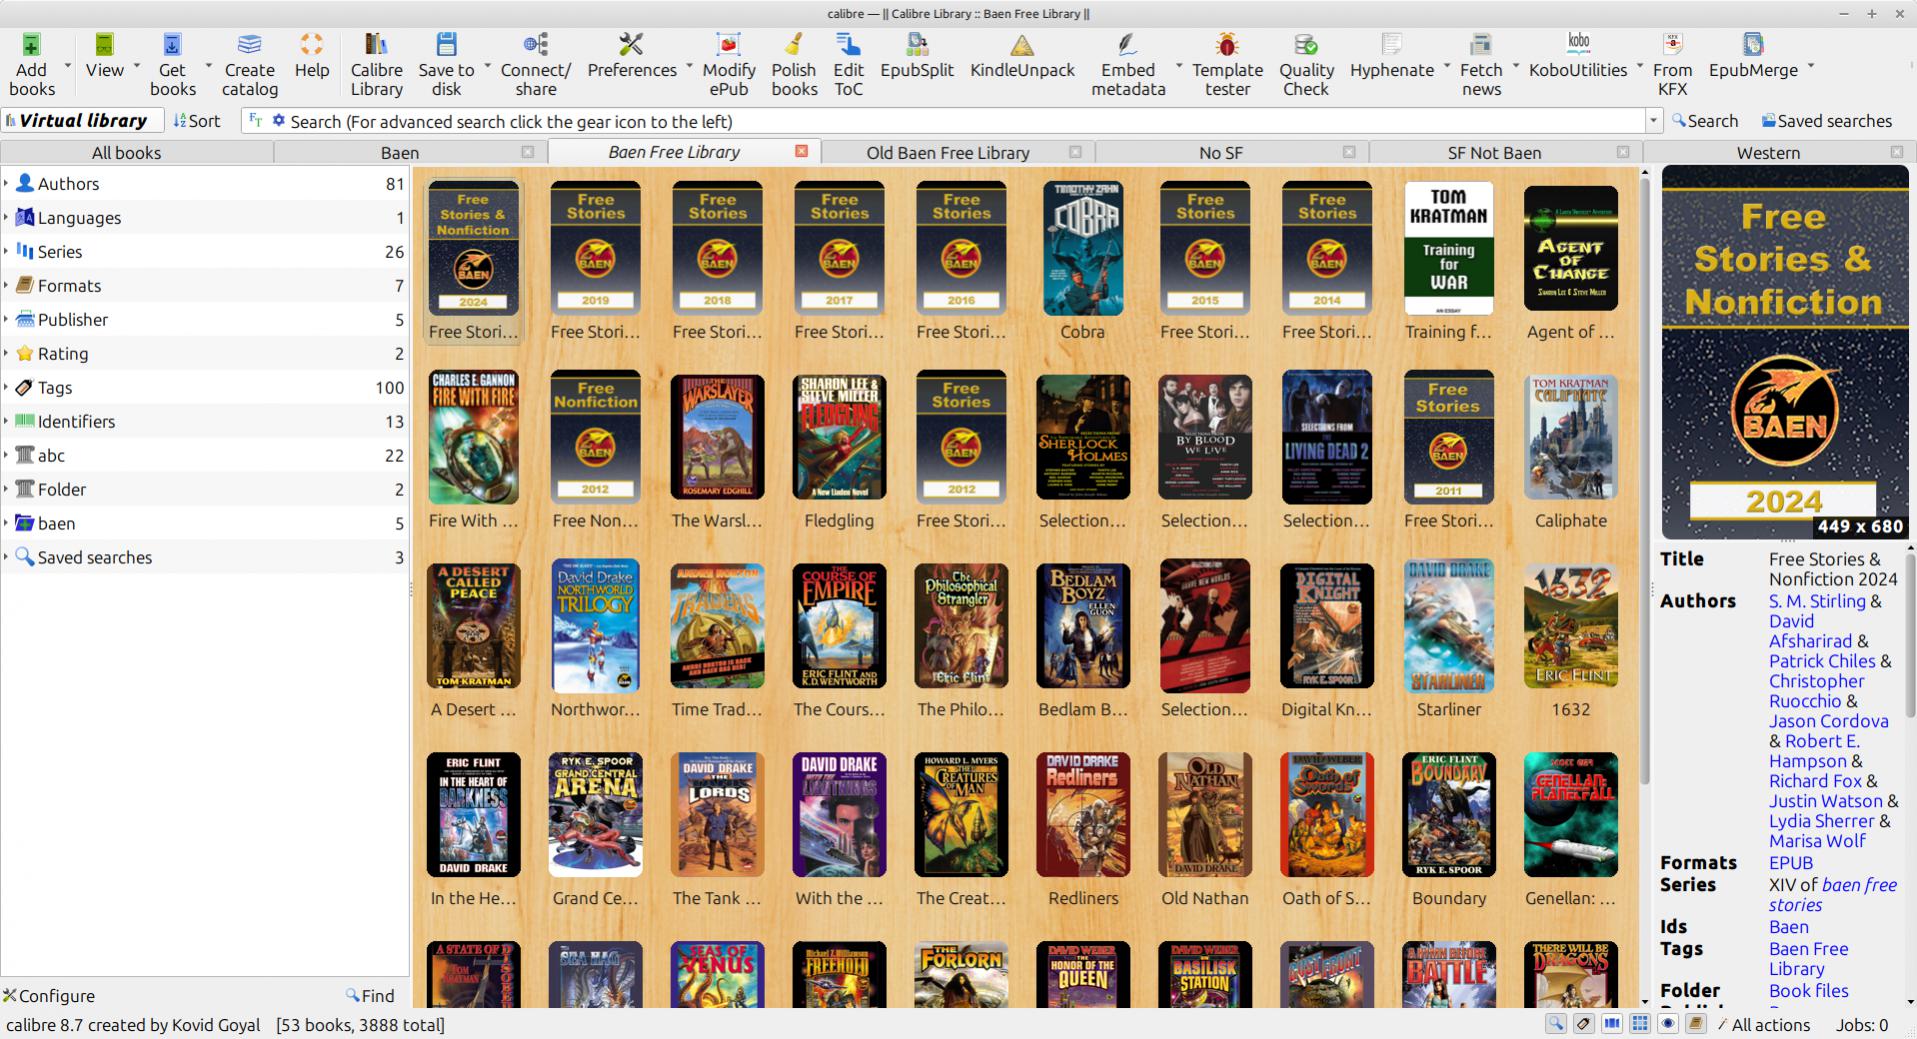Click the All actions button
Viewport: 1917px width, 1039px height.
tap(1764, 1025)
